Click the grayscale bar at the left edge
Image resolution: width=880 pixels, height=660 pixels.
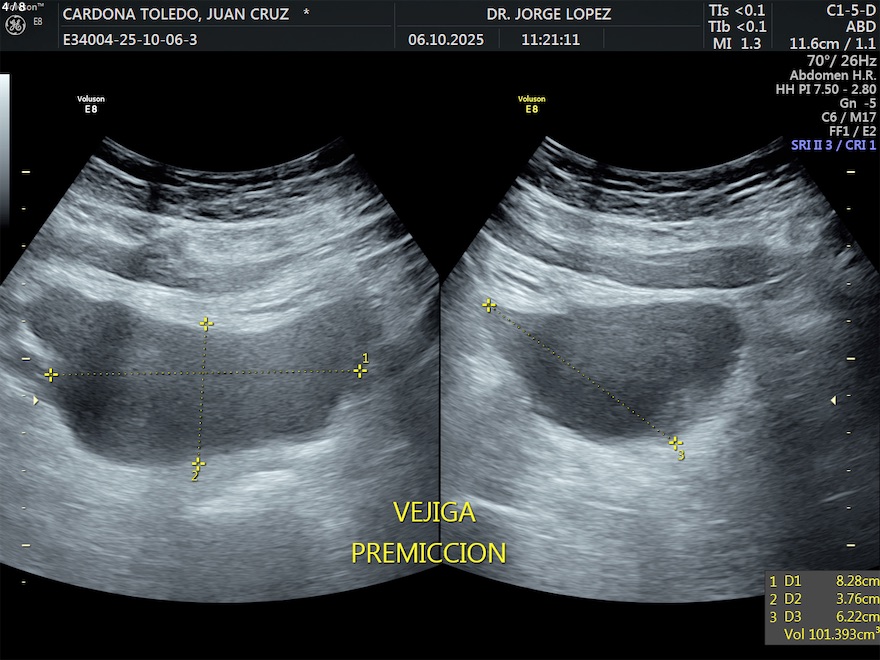click(4, 150)
